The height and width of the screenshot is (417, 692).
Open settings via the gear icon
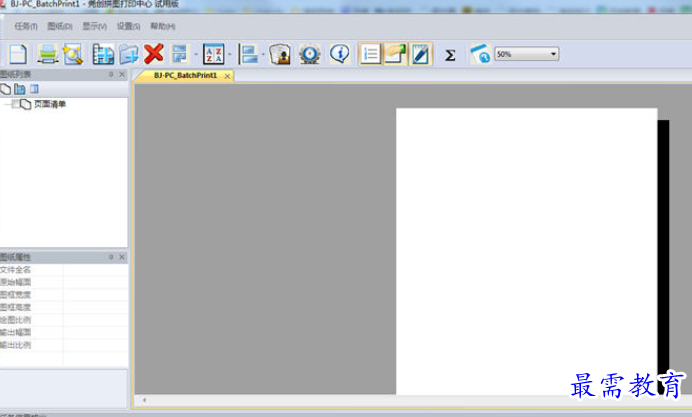pyautogui.click(x=310, y=54)
